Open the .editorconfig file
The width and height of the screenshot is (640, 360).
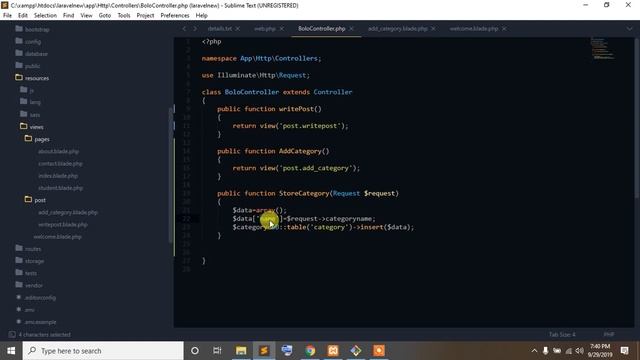click(40, 298)
